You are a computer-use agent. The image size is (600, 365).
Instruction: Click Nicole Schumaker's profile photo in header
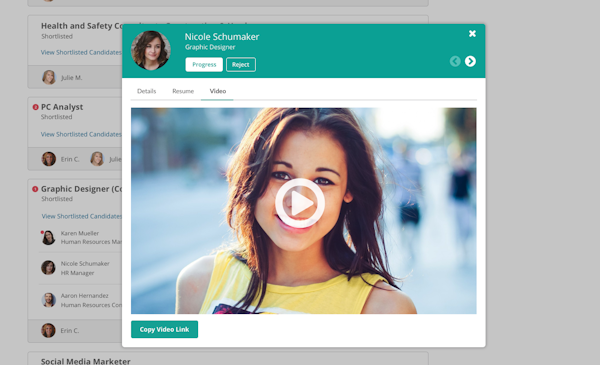click(x=151, y=50)
